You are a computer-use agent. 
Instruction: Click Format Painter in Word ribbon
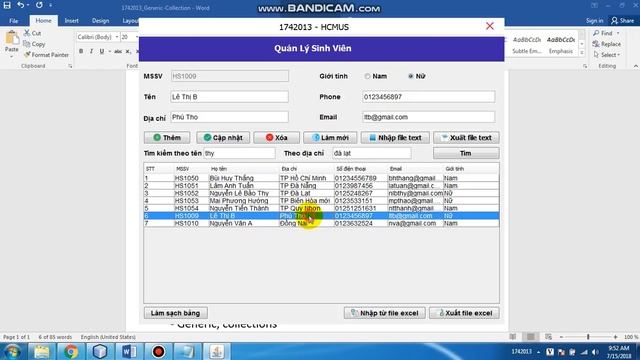46,55
